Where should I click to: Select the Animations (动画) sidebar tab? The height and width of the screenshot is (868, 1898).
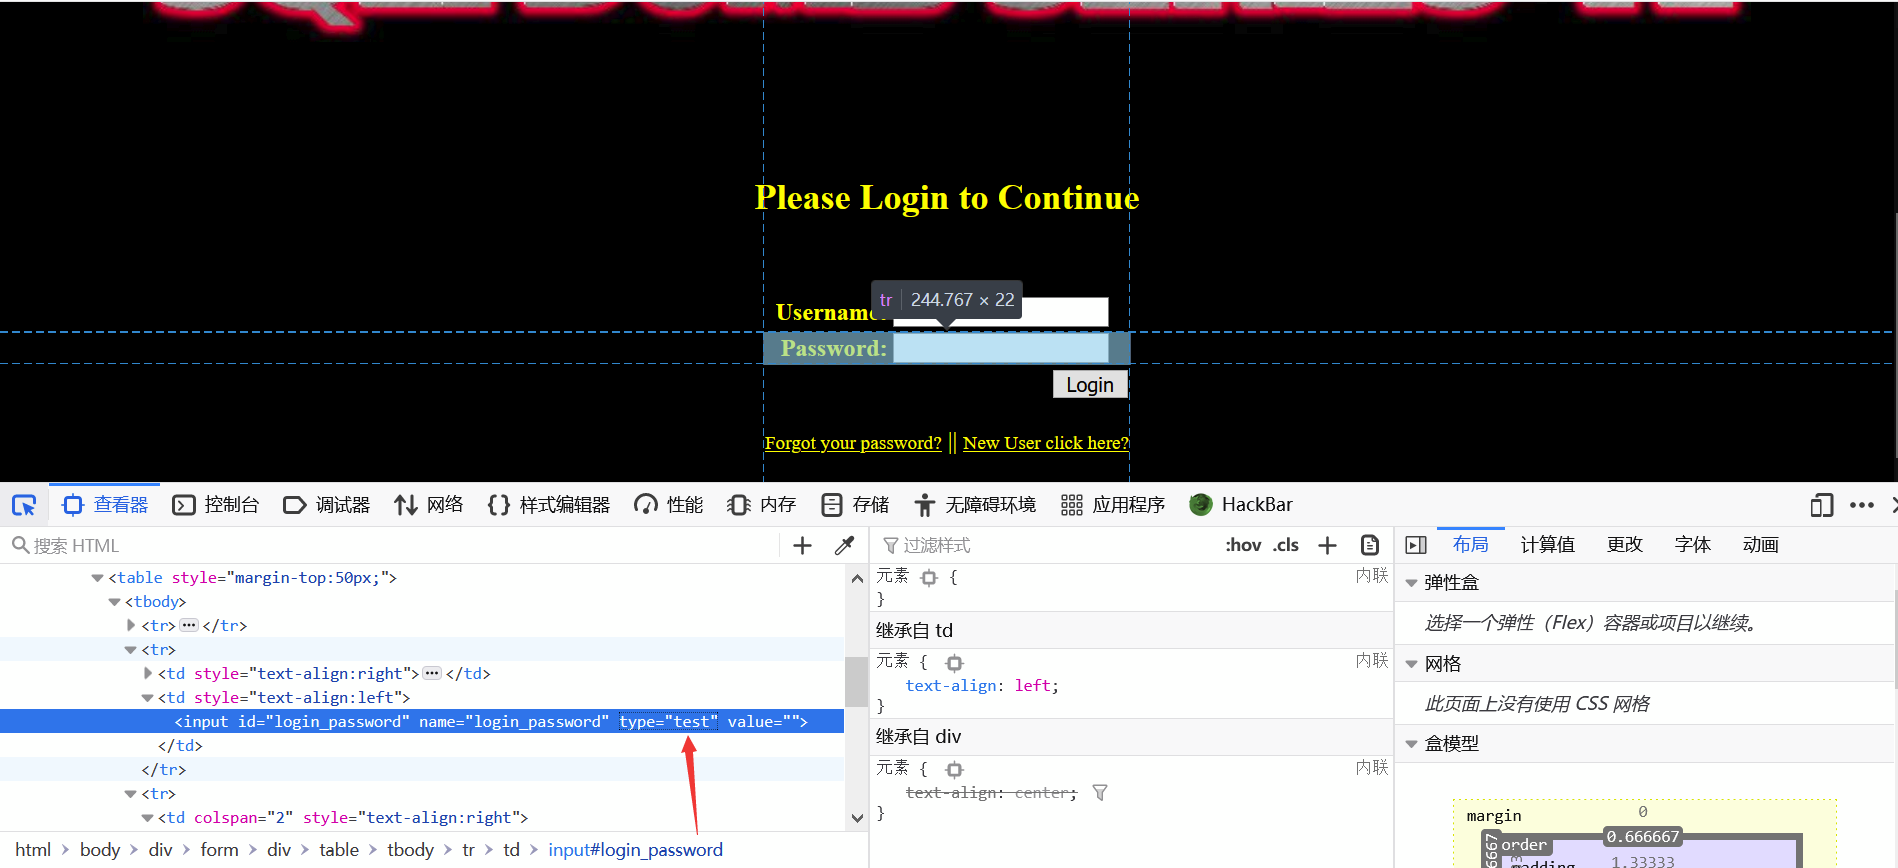1761,545
